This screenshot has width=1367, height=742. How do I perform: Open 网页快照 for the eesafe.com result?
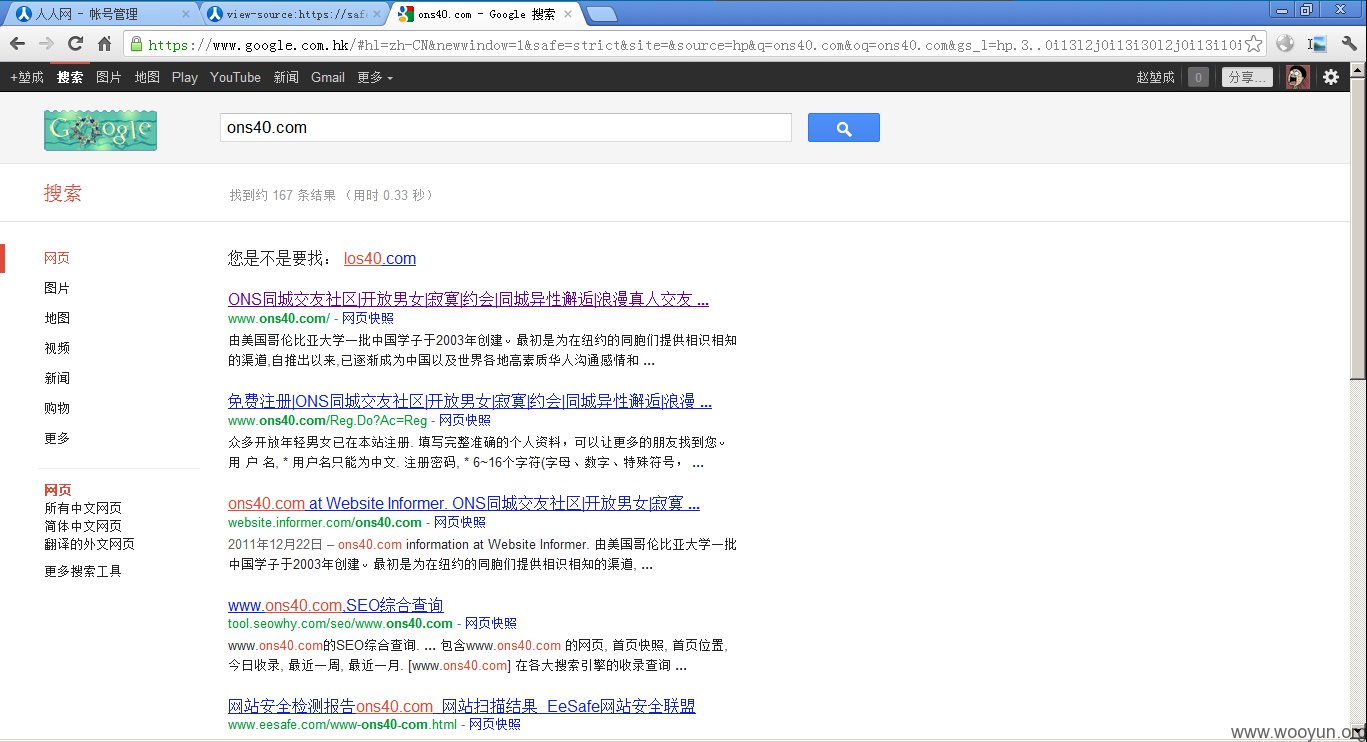(x=495, y=724)
